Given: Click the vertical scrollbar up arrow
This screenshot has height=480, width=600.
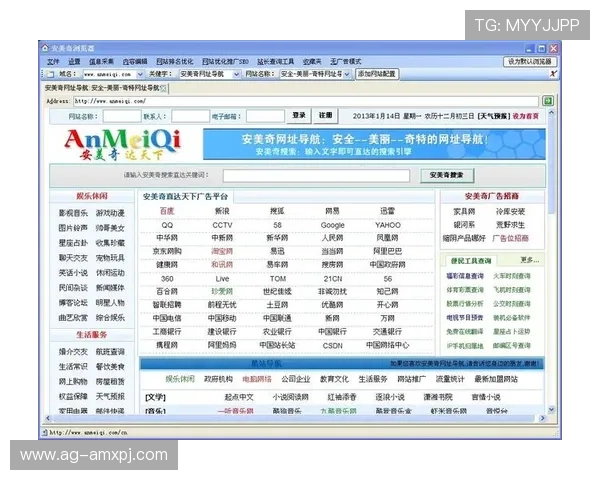Looking at the screenshot, I should 551,113.
